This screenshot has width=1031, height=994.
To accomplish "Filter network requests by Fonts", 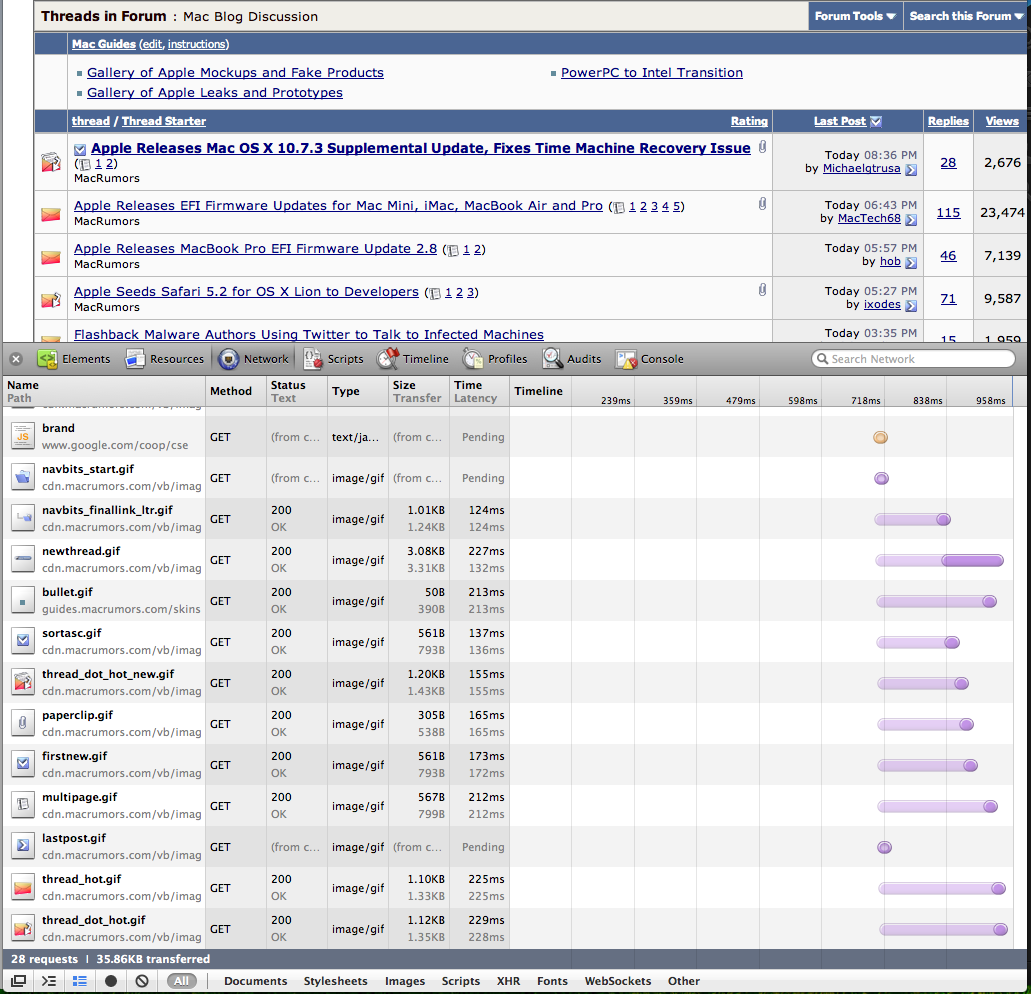I will click(x=552, y=981).
